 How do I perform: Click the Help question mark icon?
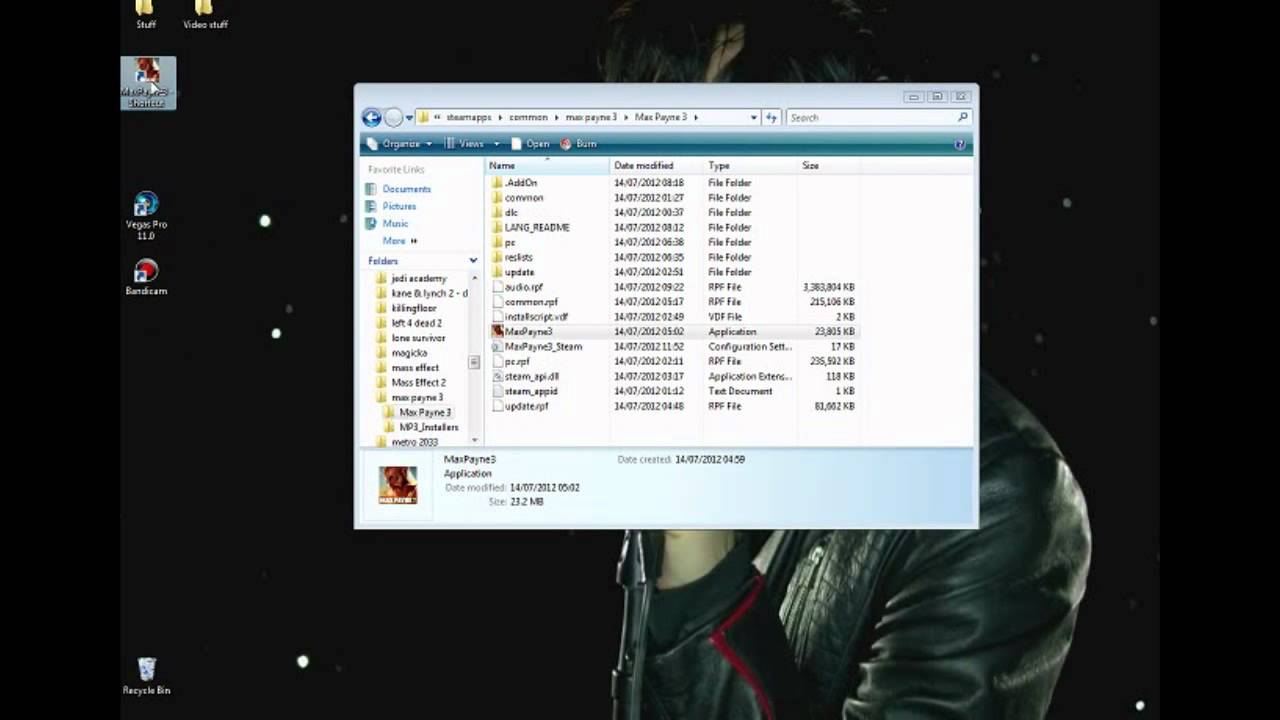(960, 144)
